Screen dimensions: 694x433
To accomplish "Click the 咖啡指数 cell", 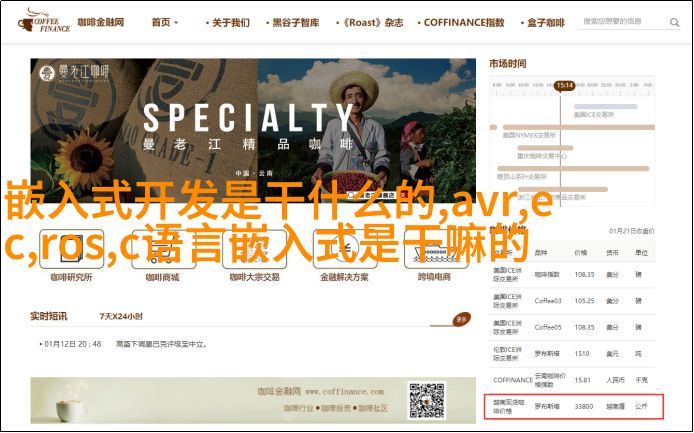I will (547, 274).
